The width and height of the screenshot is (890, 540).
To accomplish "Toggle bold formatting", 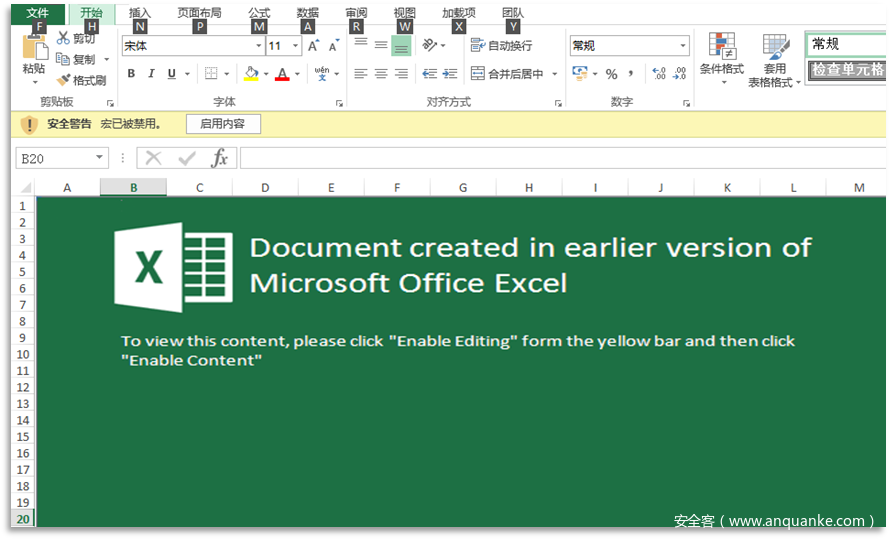I will pyautogui.click(x=131, y=74).
